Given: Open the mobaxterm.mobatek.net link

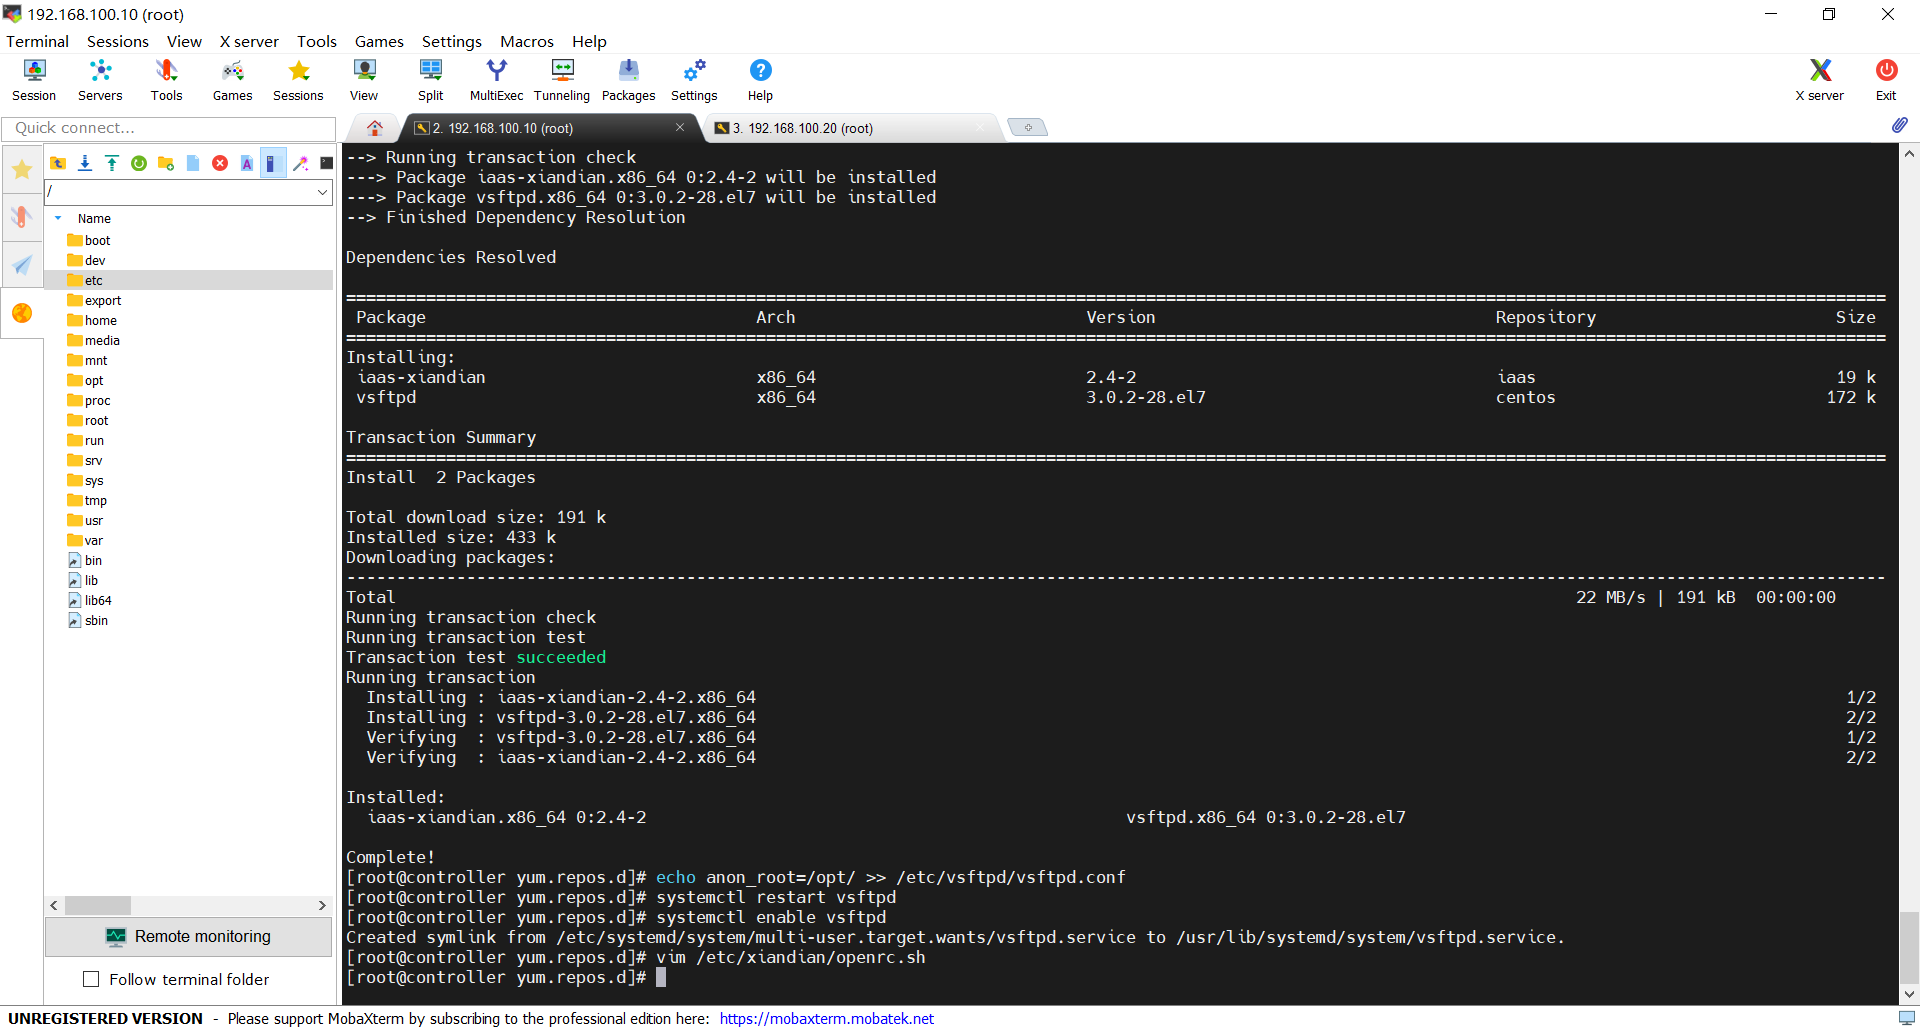Looking at the screenshot, I should click(826, 1018).
